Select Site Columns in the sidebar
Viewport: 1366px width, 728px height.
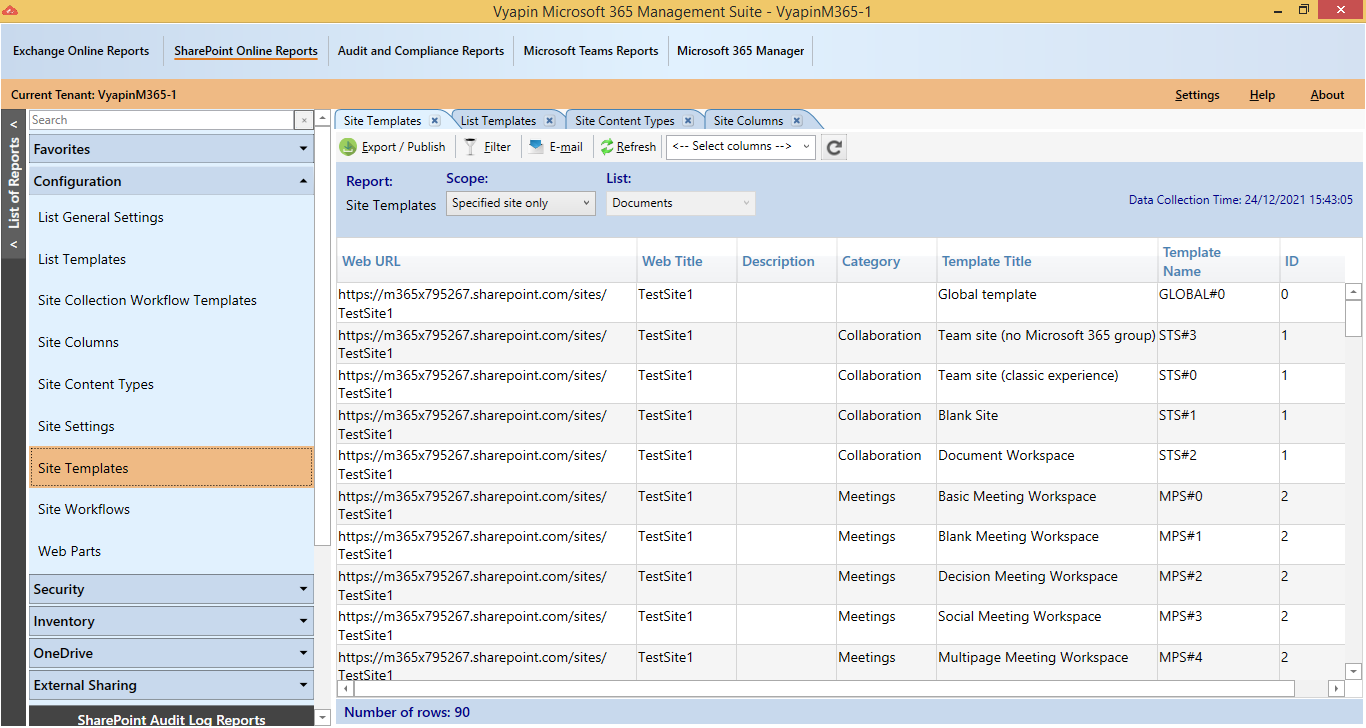pos(171,342)
